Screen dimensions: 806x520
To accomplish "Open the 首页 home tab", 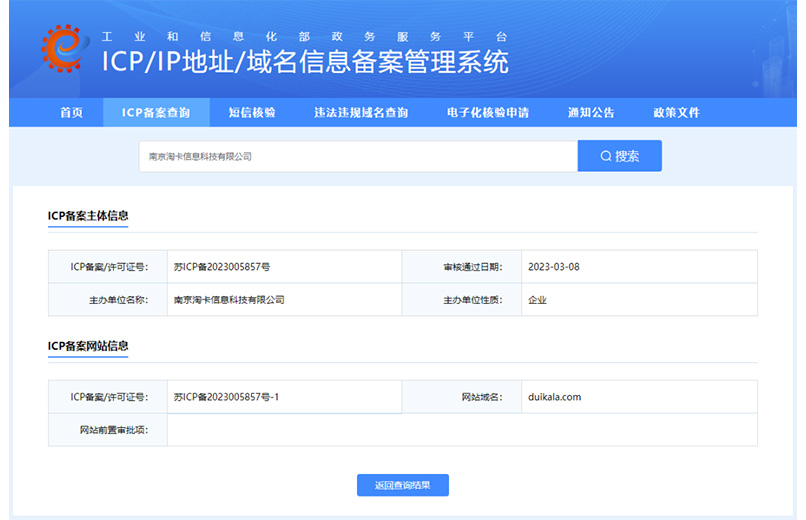I will point(71,113).
